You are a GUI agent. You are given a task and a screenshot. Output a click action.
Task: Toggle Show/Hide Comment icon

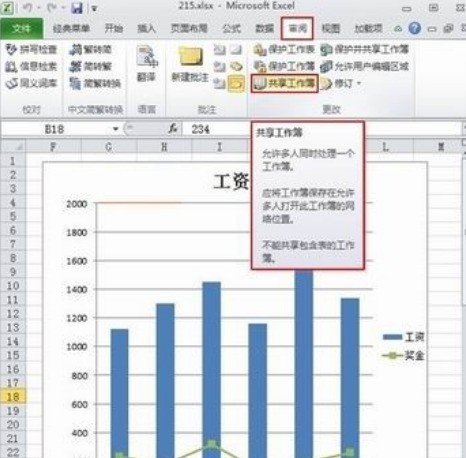pos(236,50)
